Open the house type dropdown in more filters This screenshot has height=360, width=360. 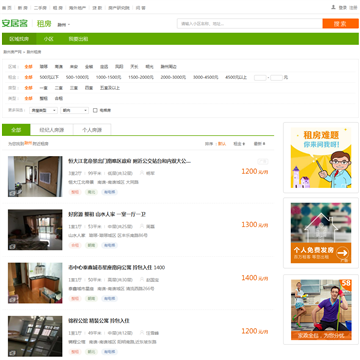tap(43, 110)
